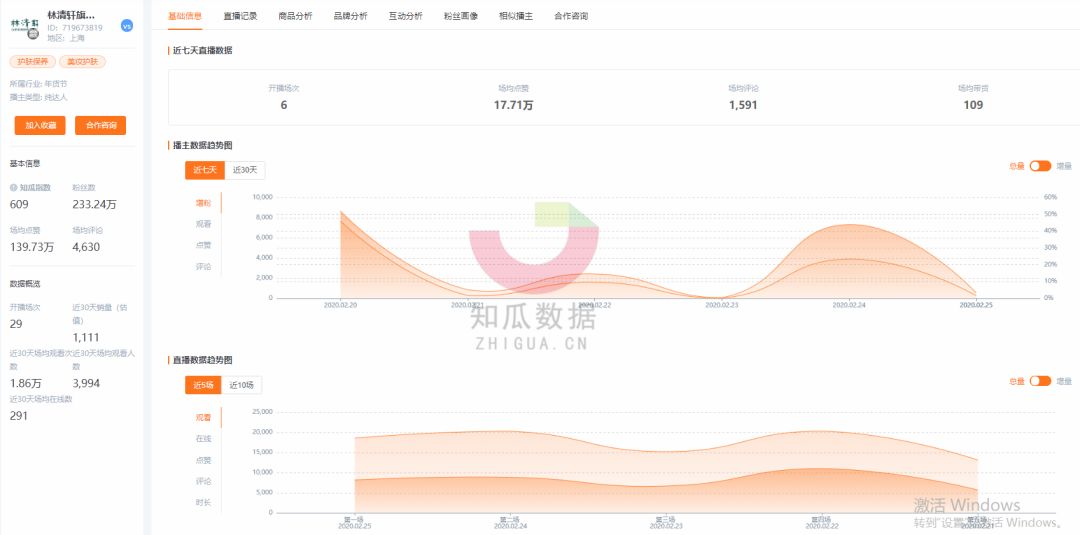Viewport: 1080px width, 535px height.
Task: Click the 近30天销量 value 1,111
Action: pos(86,337)
